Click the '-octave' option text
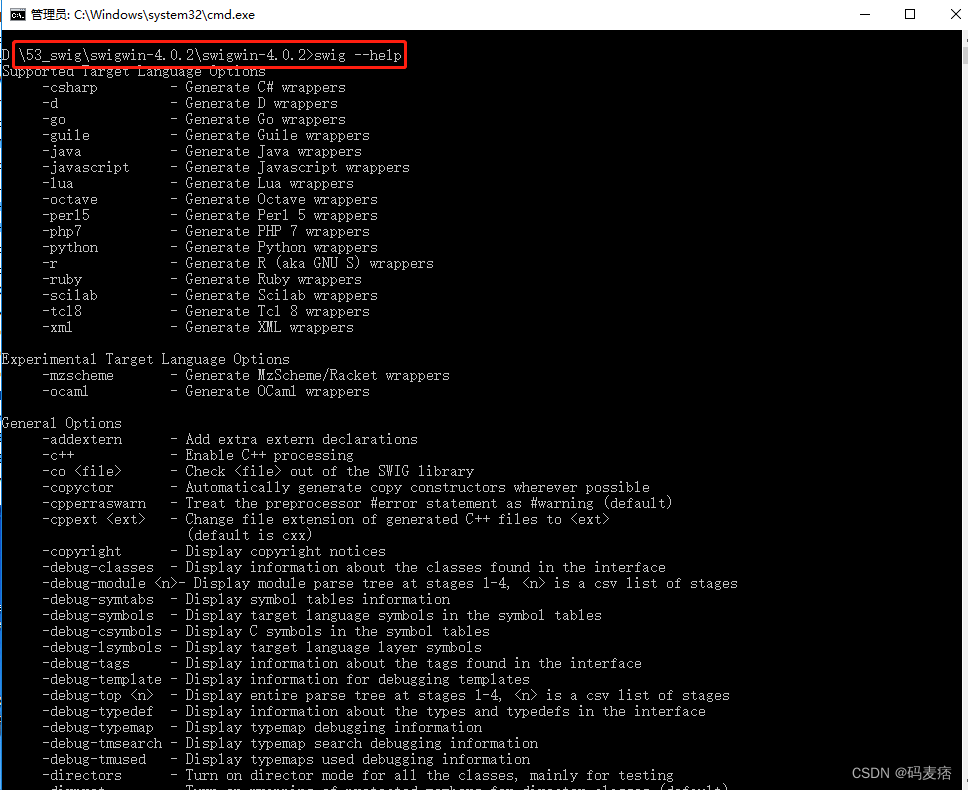This screenshot has height=790, width=968. (70, 200)
